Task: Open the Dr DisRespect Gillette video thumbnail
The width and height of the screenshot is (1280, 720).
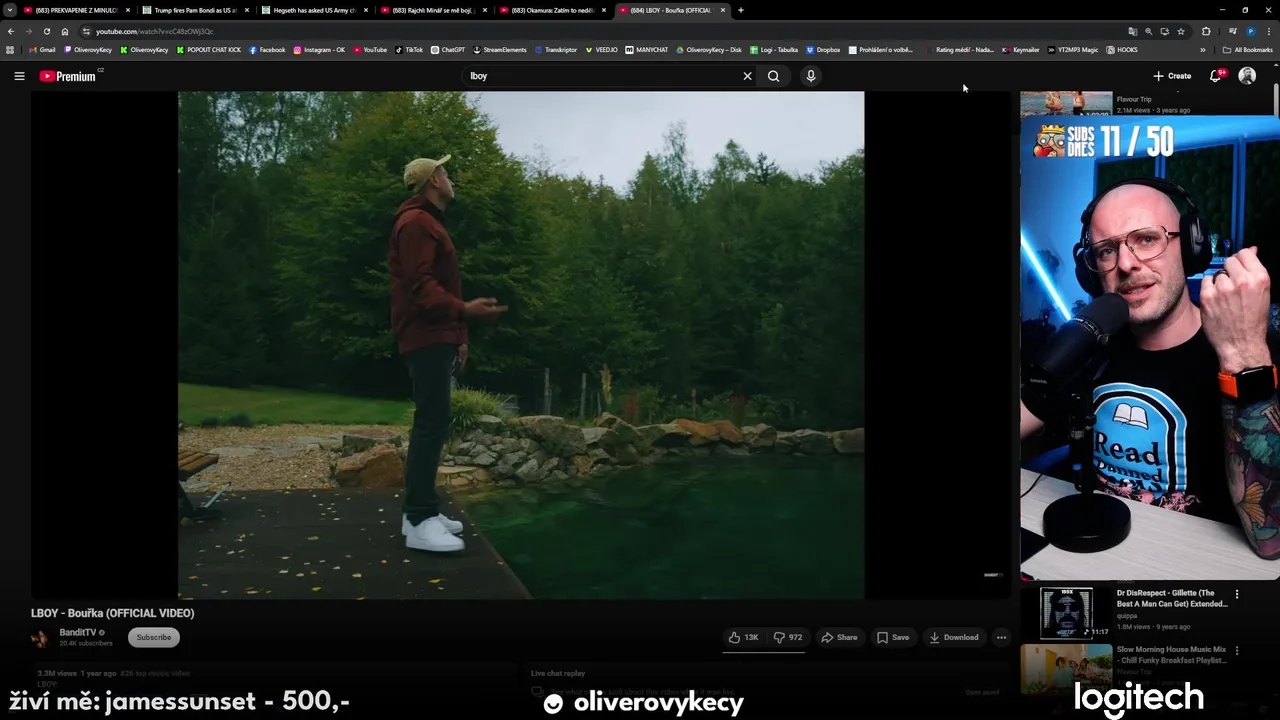Action: 1066,612
